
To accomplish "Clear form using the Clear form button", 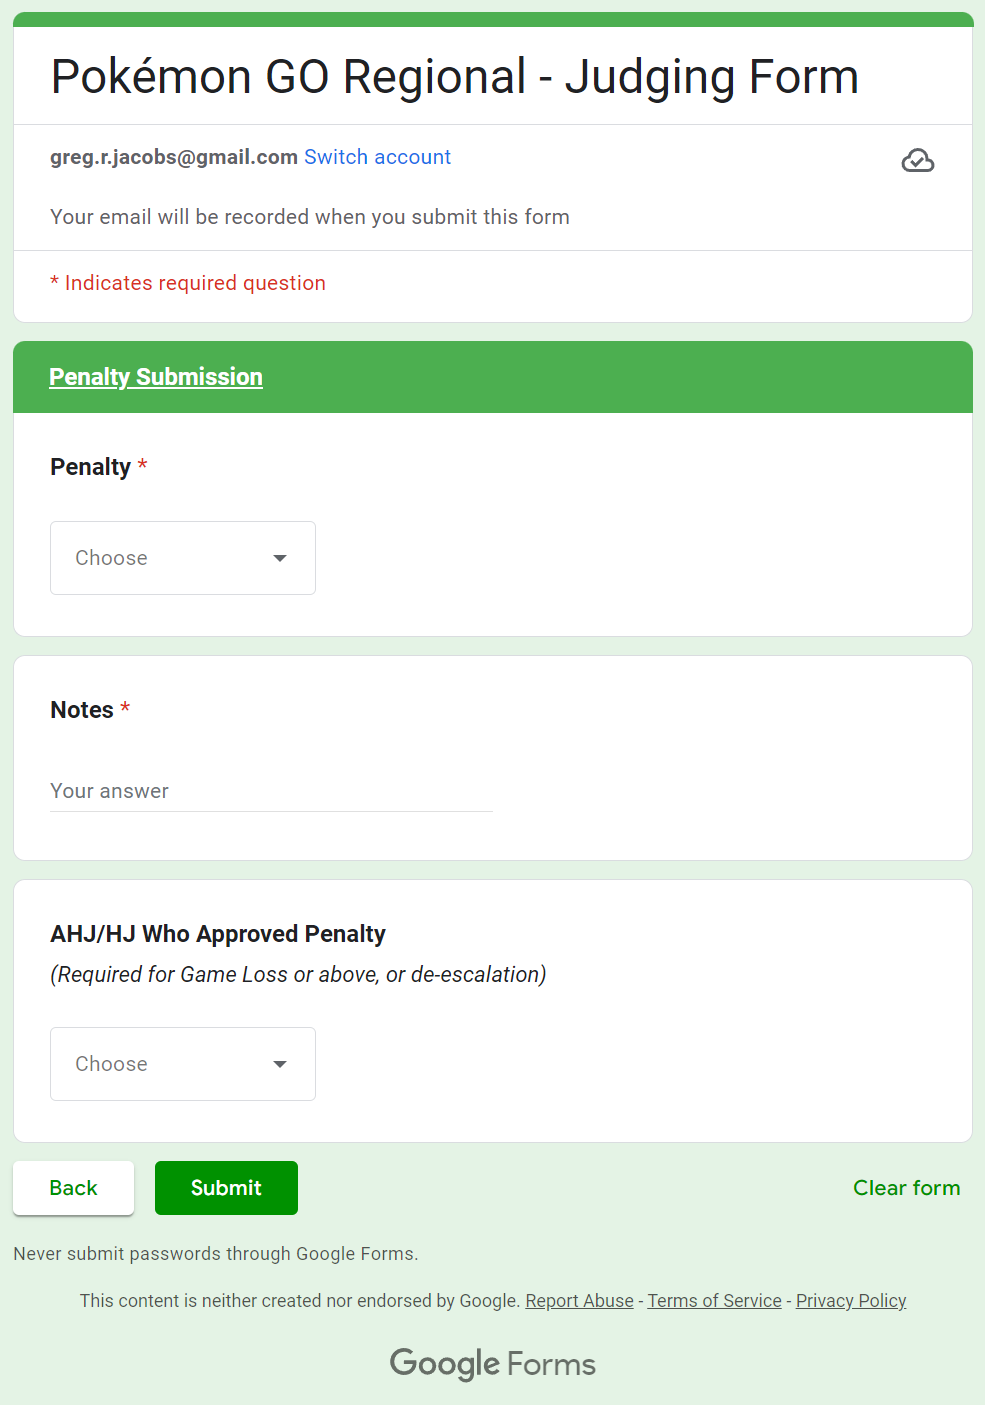I will click(906, 1188).
